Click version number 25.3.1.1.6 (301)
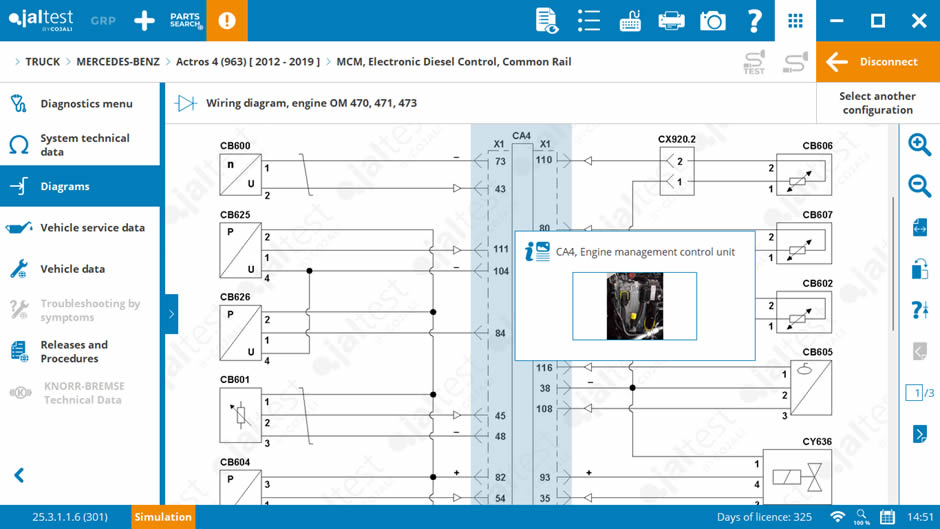Viewport: 940px width, 529px height. tap(70, 517)
